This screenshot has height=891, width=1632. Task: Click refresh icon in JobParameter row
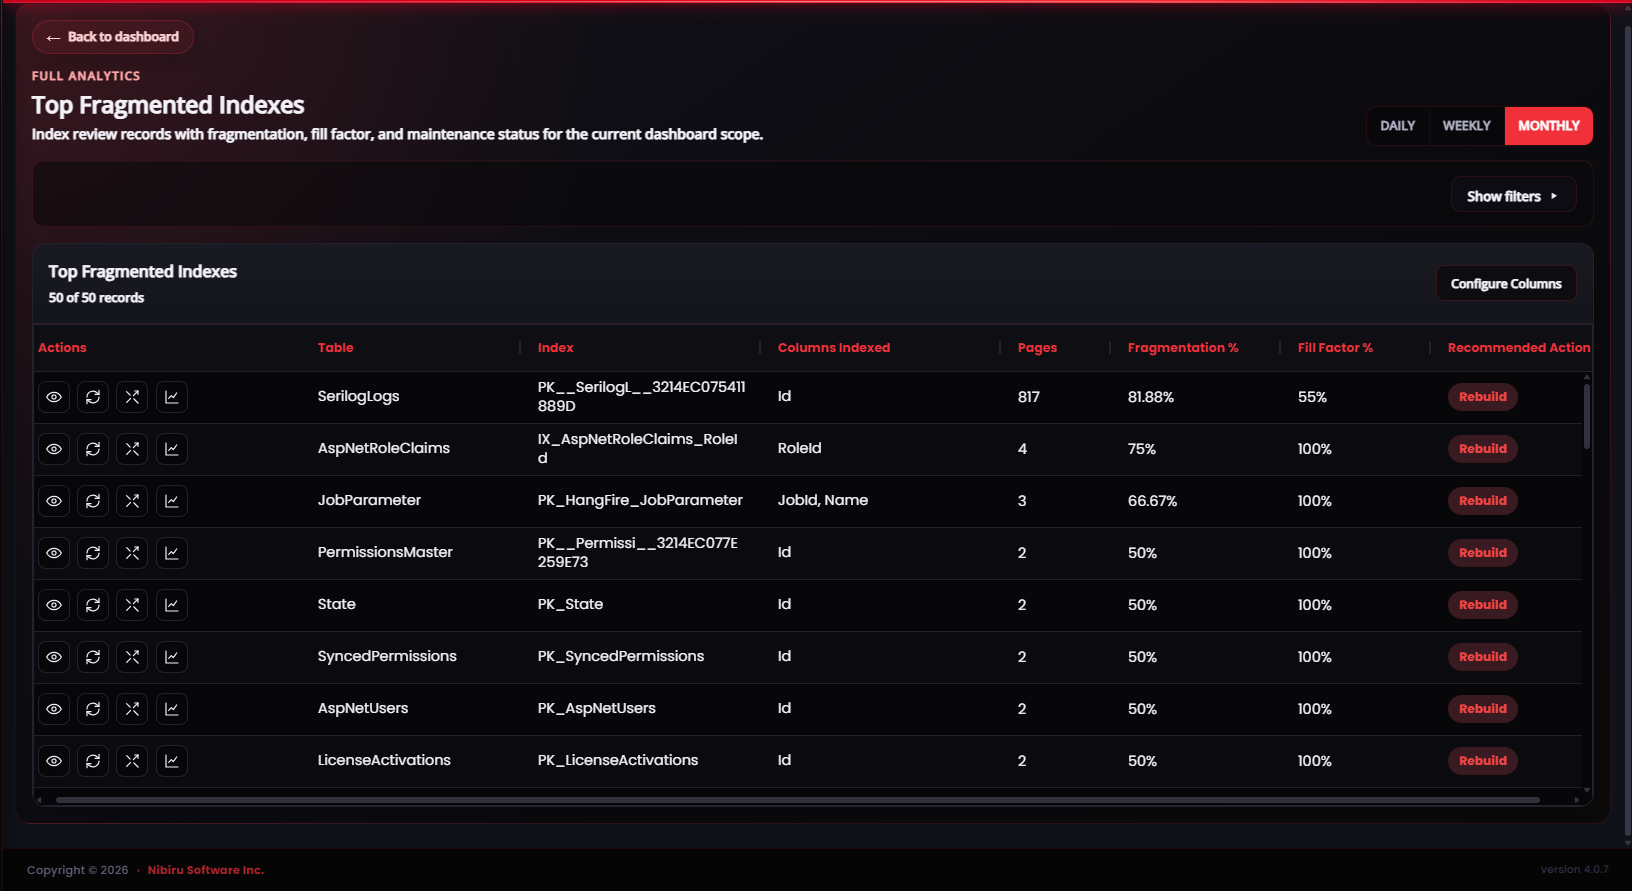[93, 501]
